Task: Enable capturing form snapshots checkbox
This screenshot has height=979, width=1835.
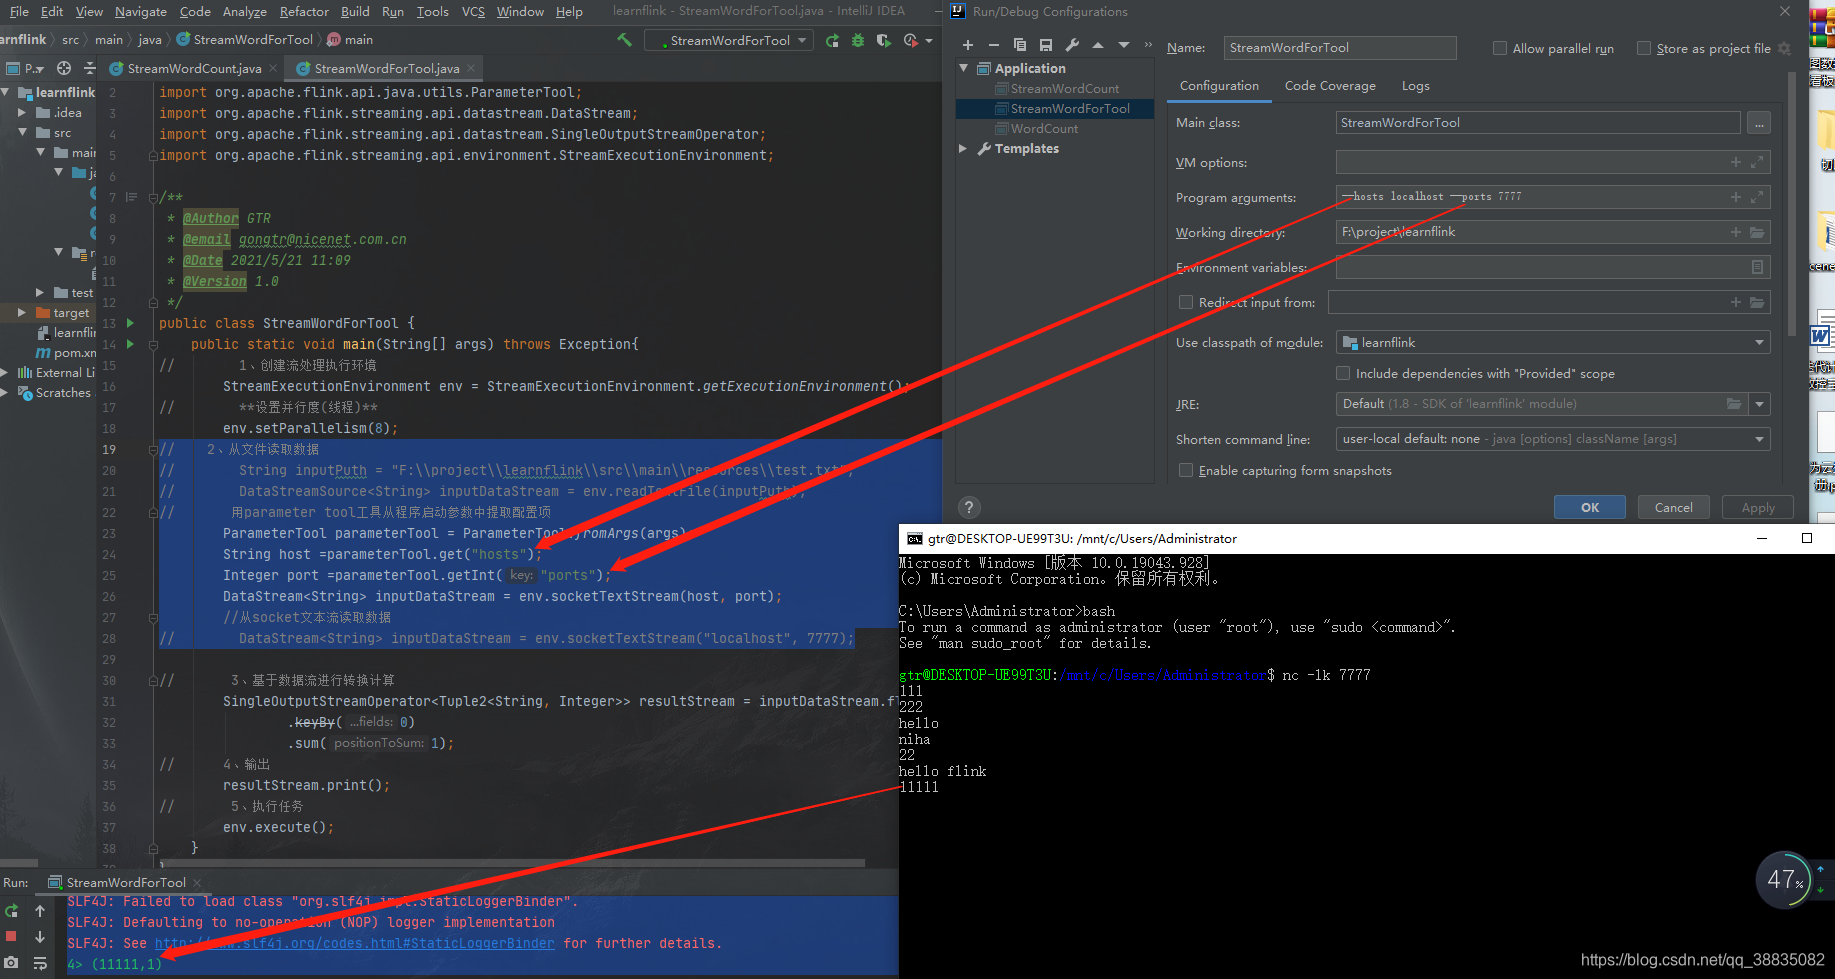Action: [x=1186, y=470]
